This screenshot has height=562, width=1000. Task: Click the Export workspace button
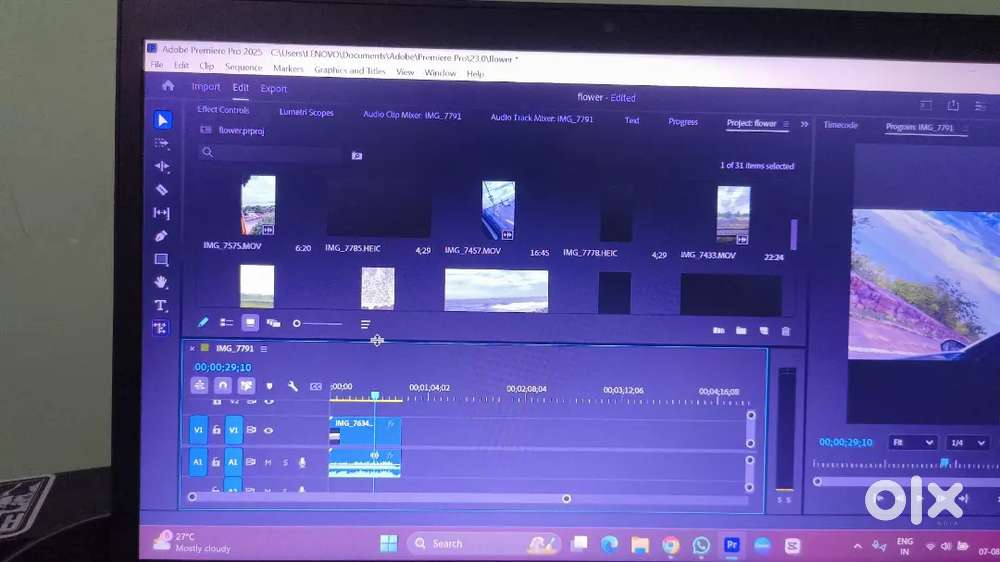click(x=274, y=88)
